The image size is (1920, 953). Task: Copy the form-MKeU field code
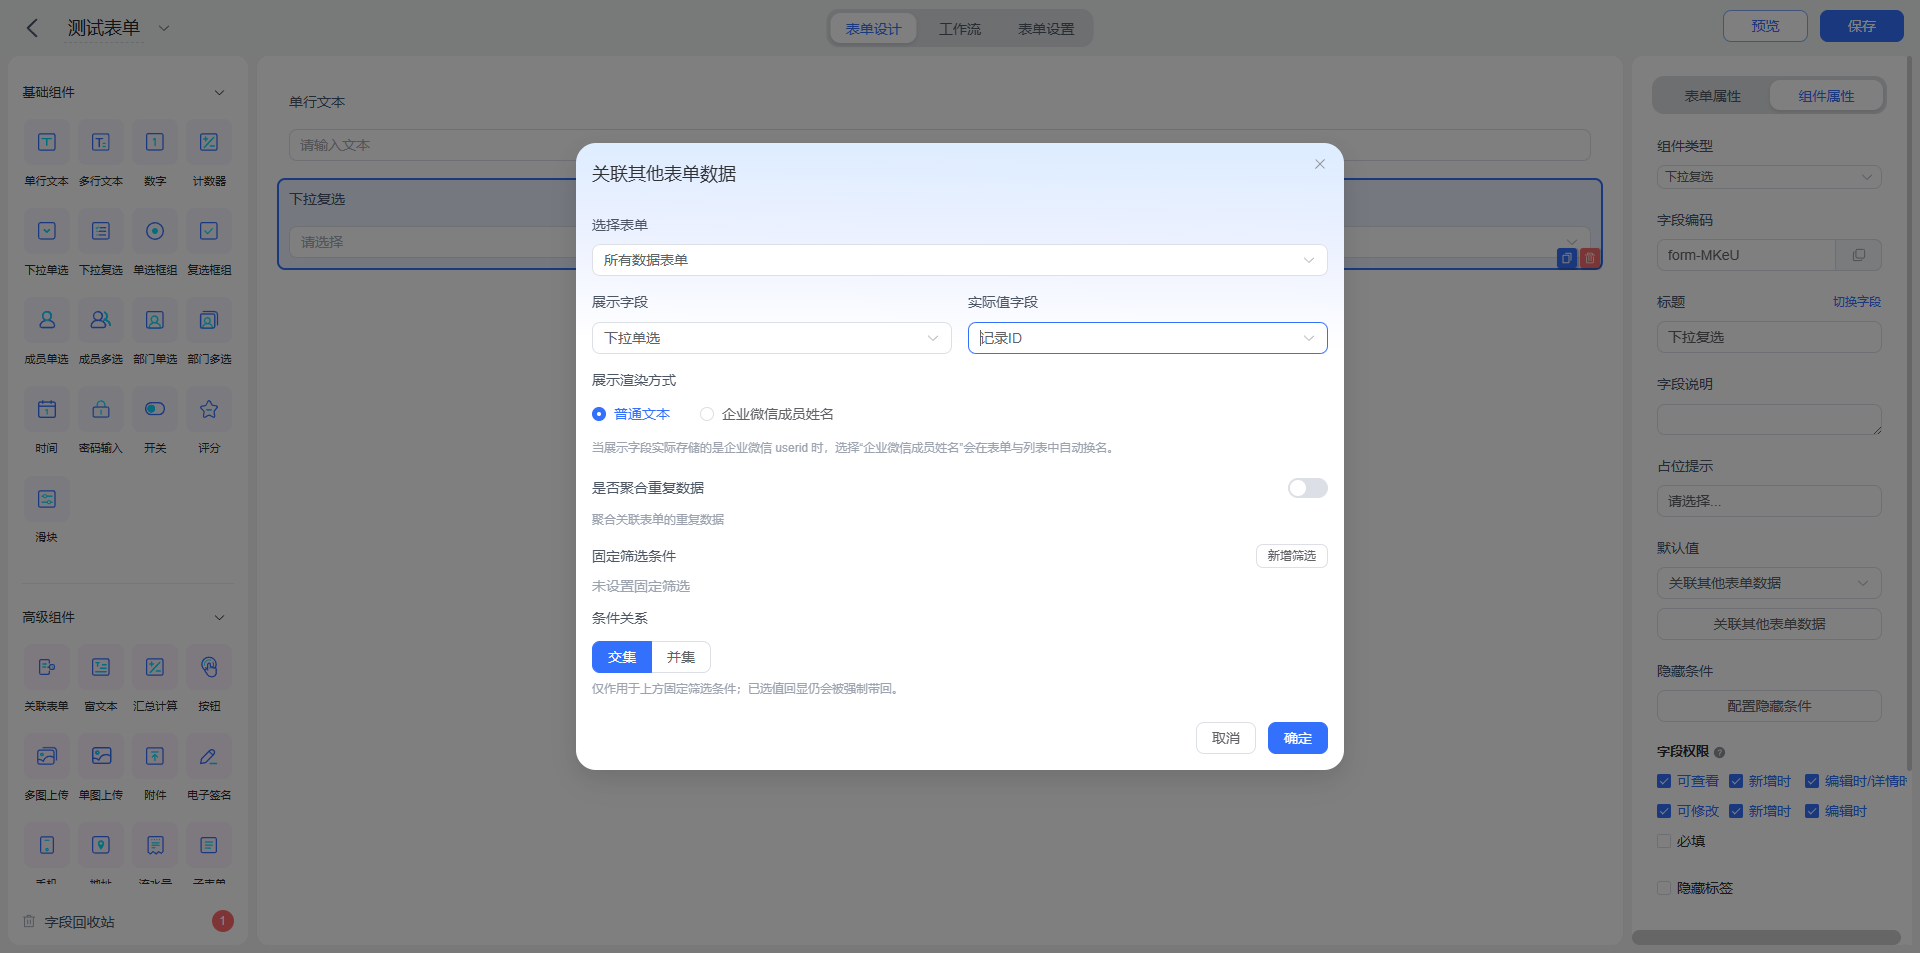1858,255
